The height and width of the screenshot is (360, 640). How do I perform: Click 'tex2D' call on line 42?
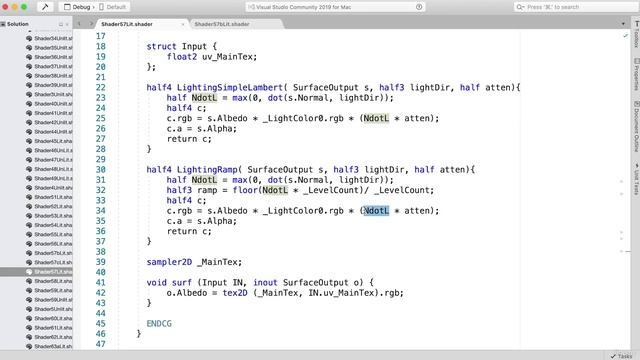pyautogui.click(x=235, y=293)
